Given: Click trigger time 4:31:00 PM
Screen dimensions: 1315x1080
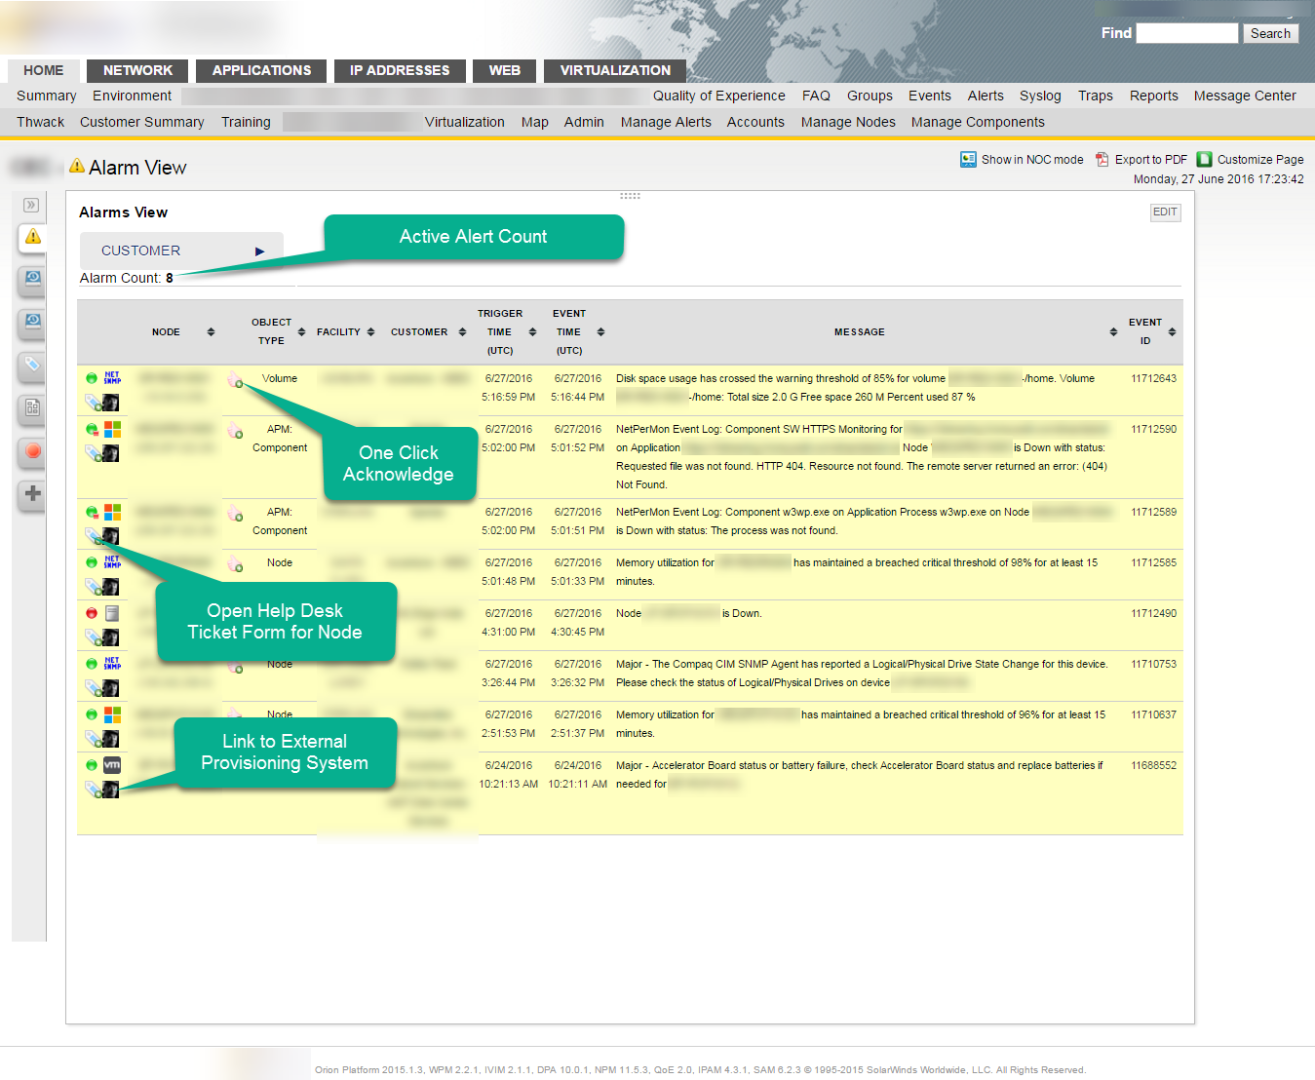Looking at the screenshot, I should point(507,632).
